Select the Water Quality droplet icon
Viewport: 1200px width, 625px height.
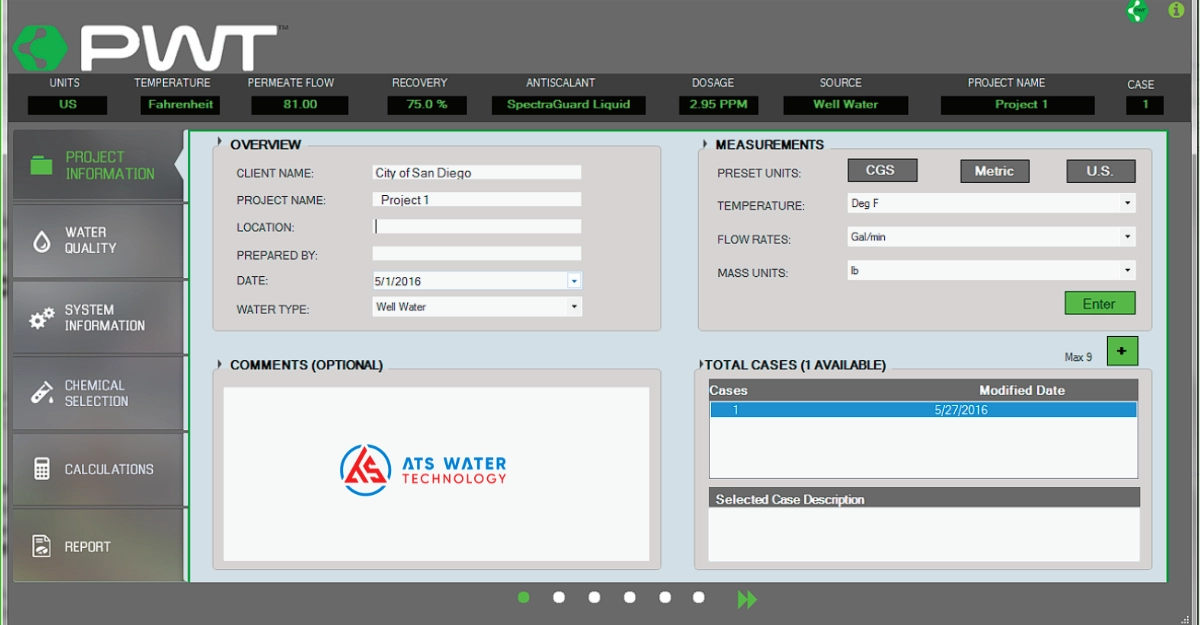click(41, 241)
